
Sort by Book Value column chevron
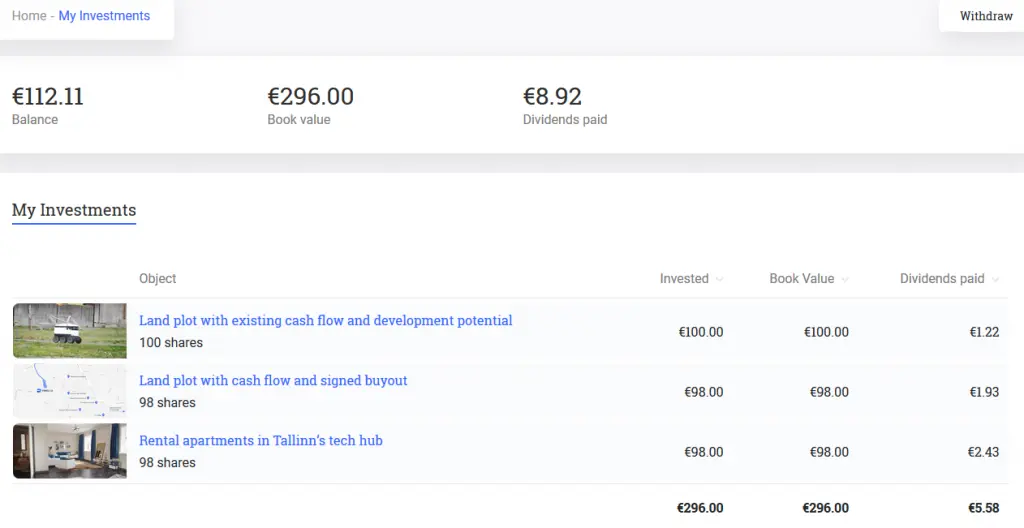click(844, 280)
